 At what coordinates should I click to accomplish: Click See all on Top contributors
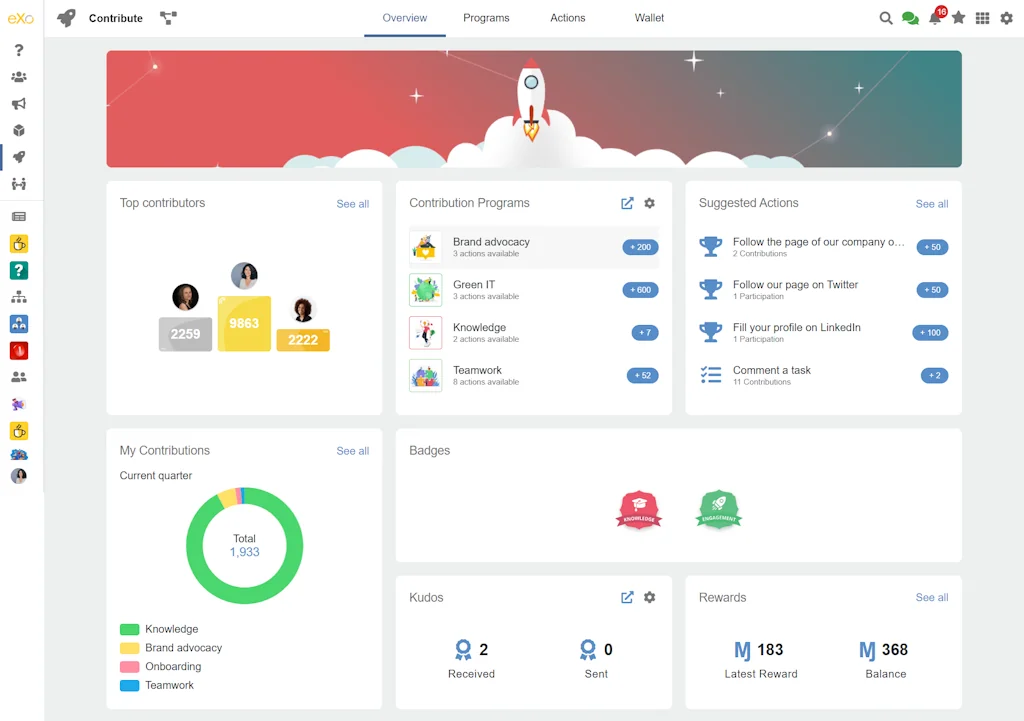(x=352, y=203)
